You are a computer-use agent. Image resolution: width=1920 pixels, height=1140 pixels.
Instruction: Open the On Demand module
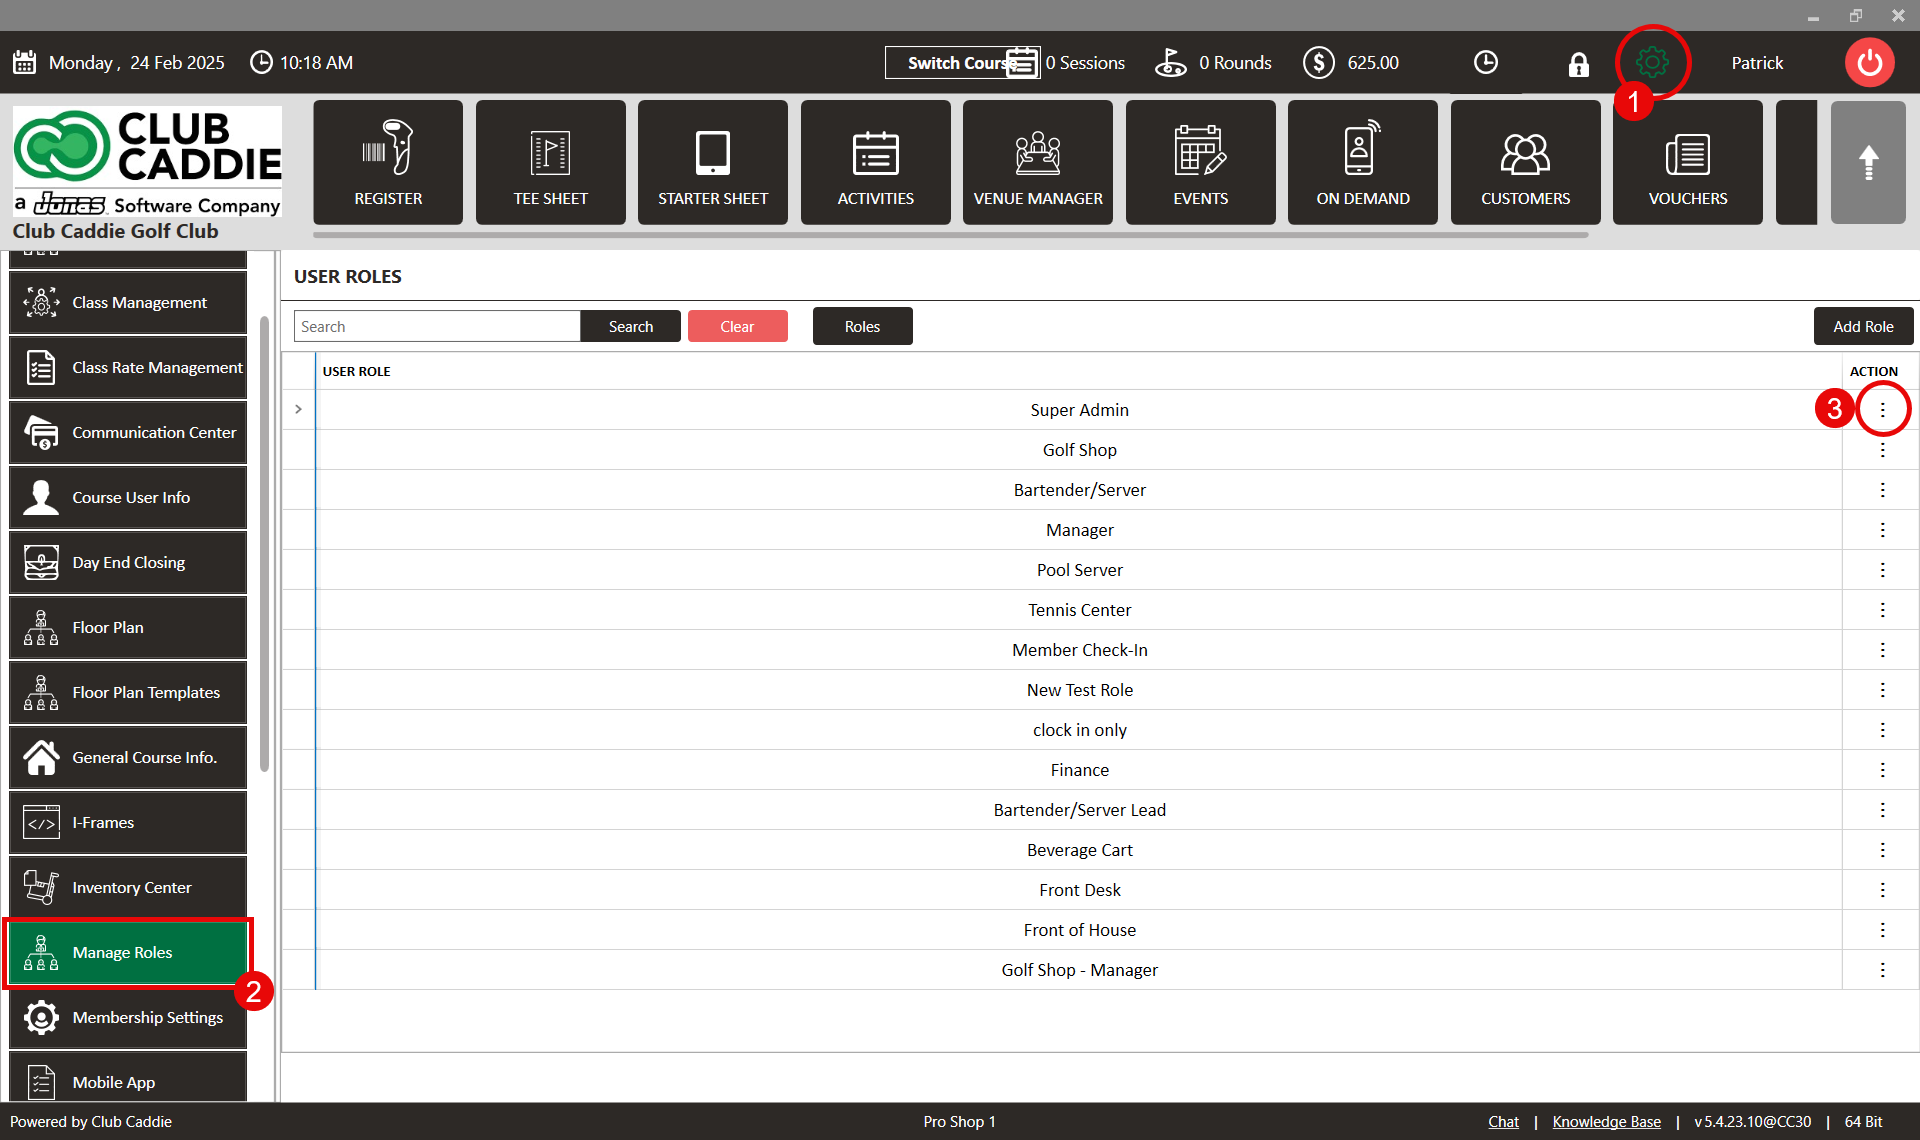click(x=1363, y=162)
